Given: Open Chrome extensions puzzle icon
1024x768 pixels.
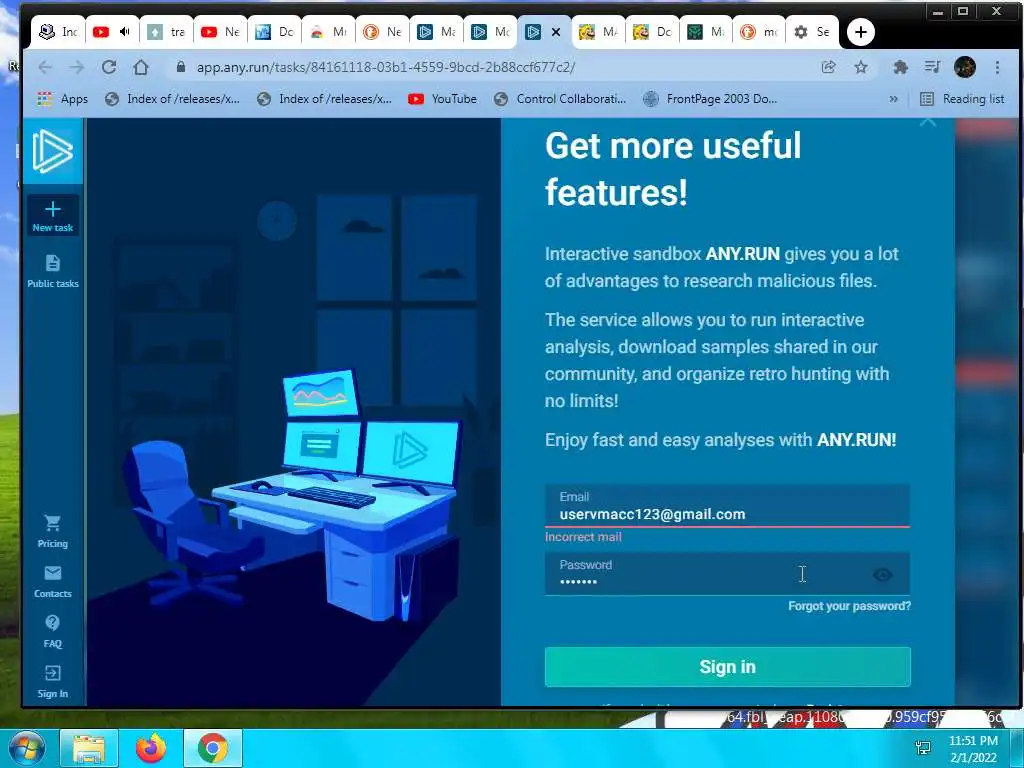Looking at the screenshot, I should coord(901,67).
